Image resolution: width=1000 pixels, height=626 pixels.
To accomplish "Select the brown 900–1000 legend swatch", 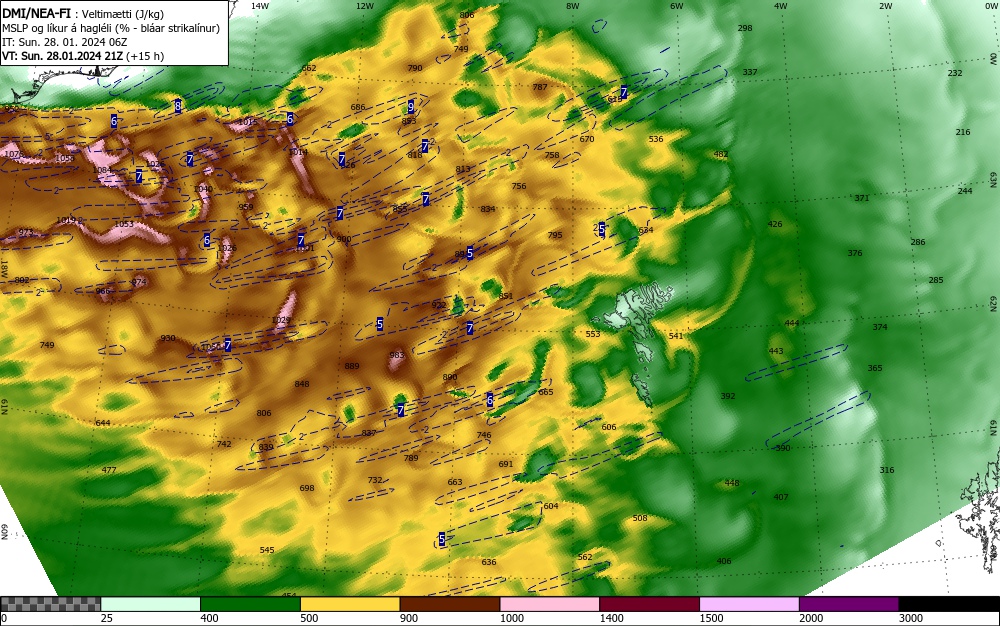I will coord(450,604).
